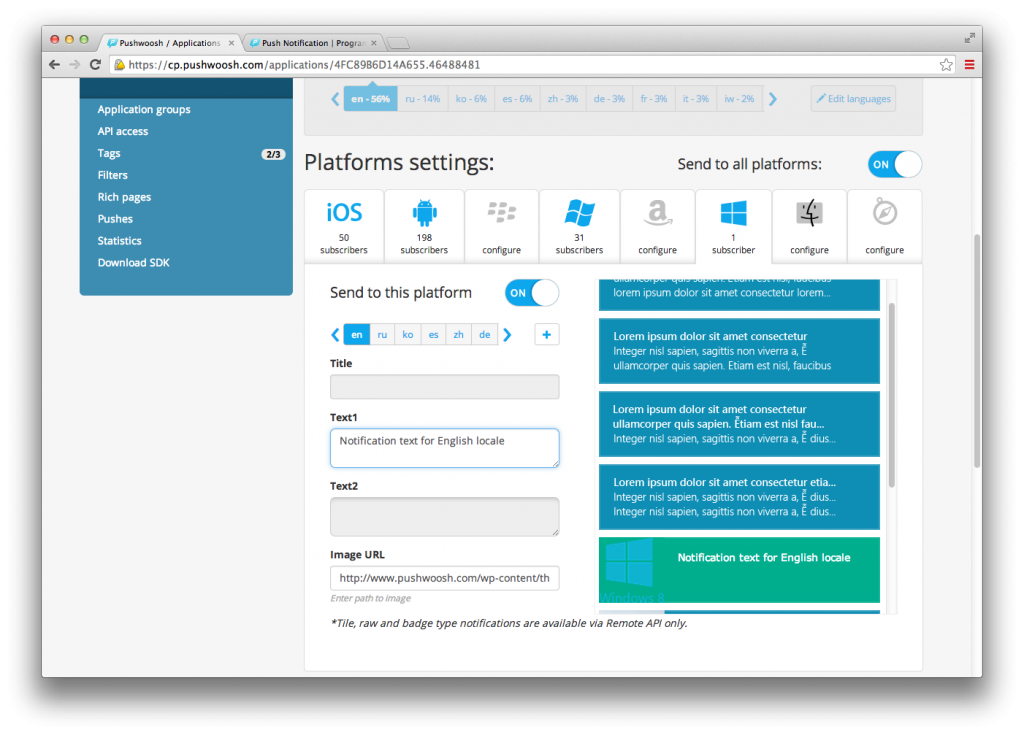Toggle Send to all platforms switch
The image size is (1024, 735).
pos(894,164)
